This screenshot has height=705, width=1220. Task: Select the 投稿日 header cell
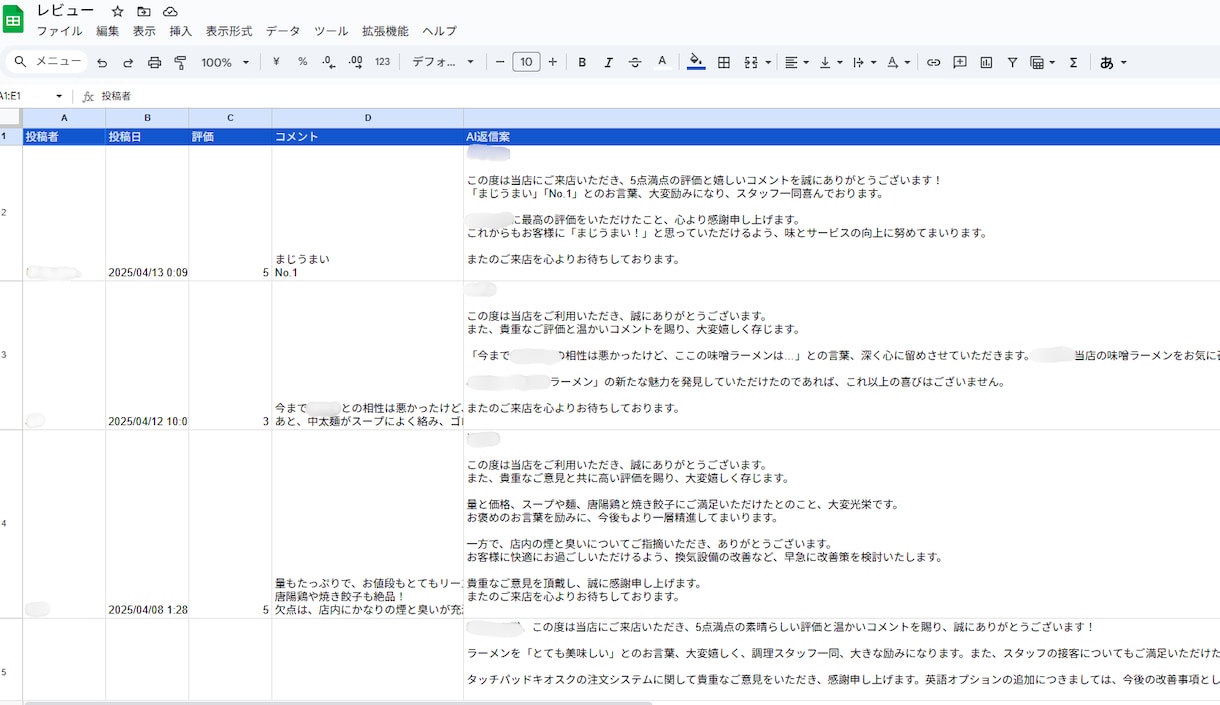click(x=147, y=137)
